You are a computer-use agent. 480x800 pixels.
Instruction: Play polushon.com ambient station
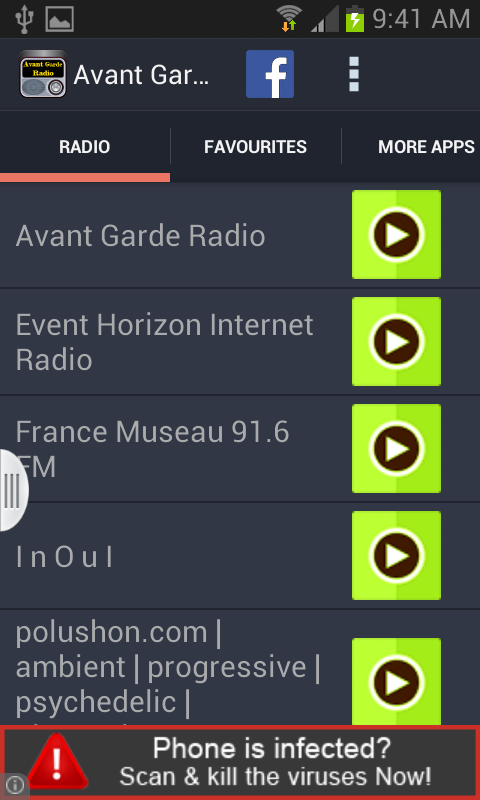tap(396, 682)
